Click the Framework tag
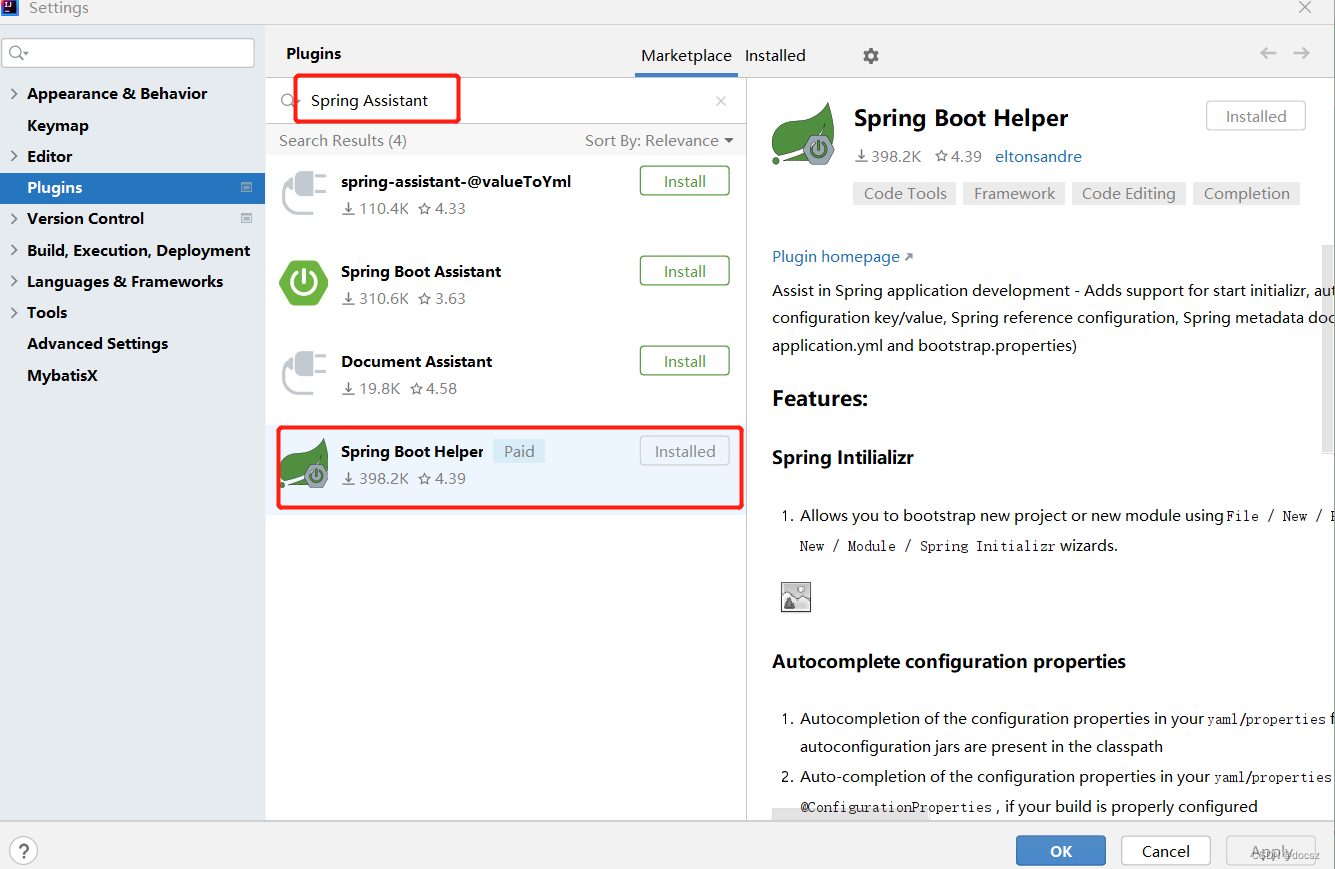The image size is (1335, 869). 1014,193
